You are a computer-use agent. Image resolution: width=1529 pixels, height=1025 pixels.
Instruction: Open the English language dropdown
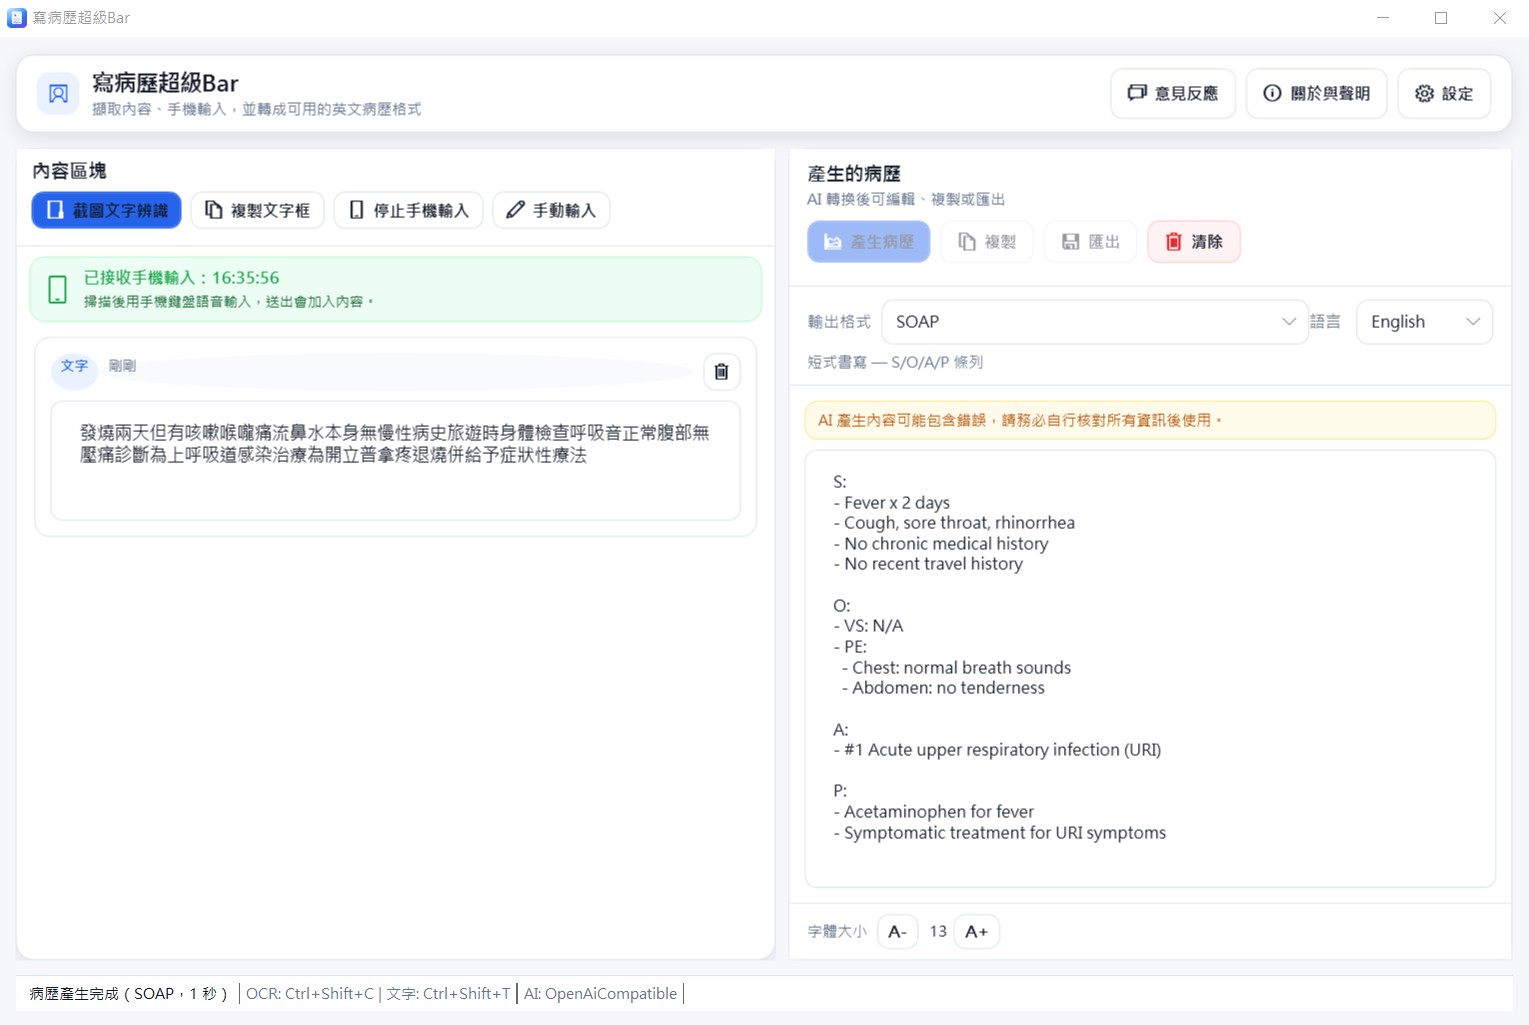coord(1424,322)
